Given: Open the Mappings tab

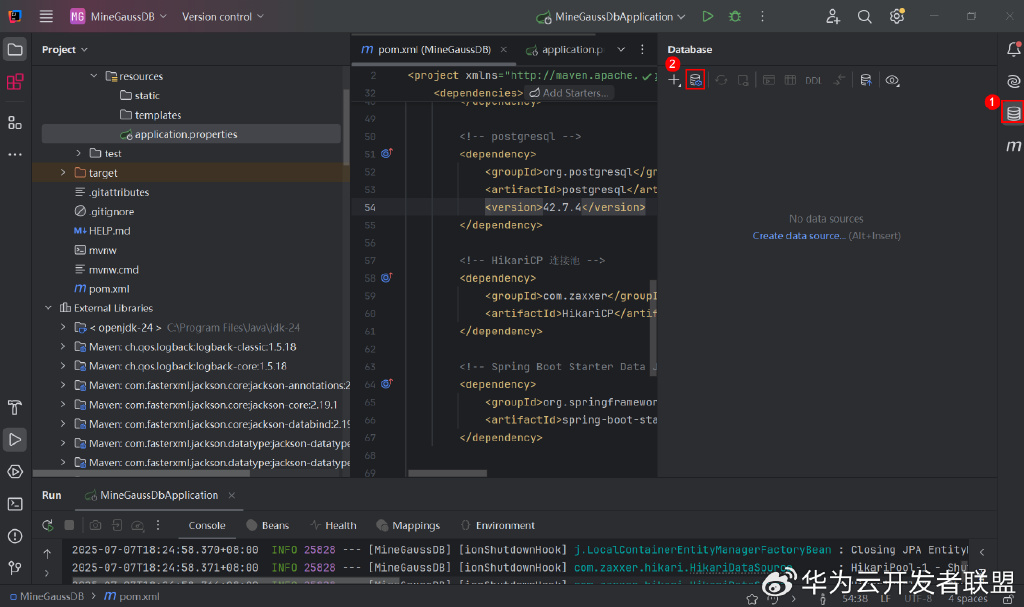Looking at the screenshot, I should [408, 525].
